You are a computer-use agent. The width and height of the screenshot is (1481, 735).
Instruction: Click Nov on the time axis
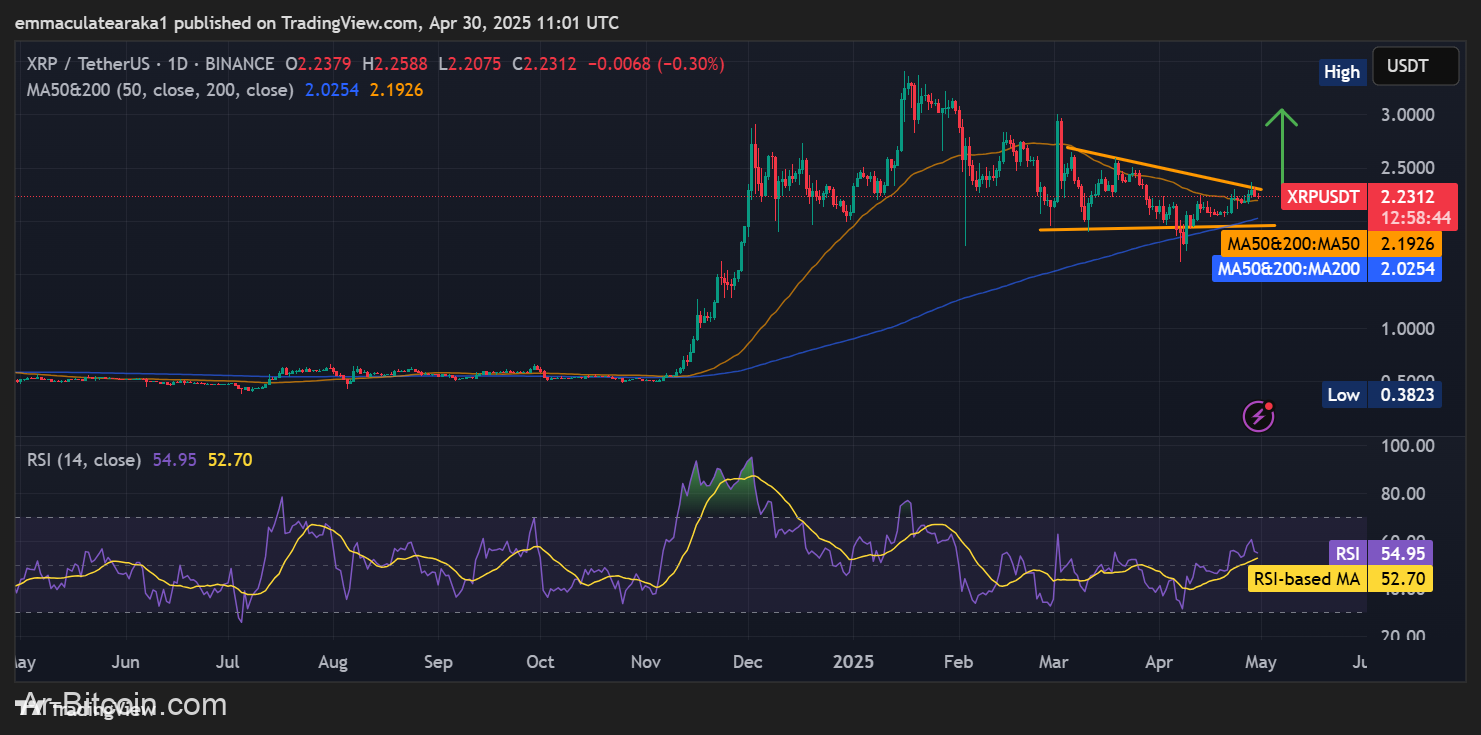pos(646,662)
